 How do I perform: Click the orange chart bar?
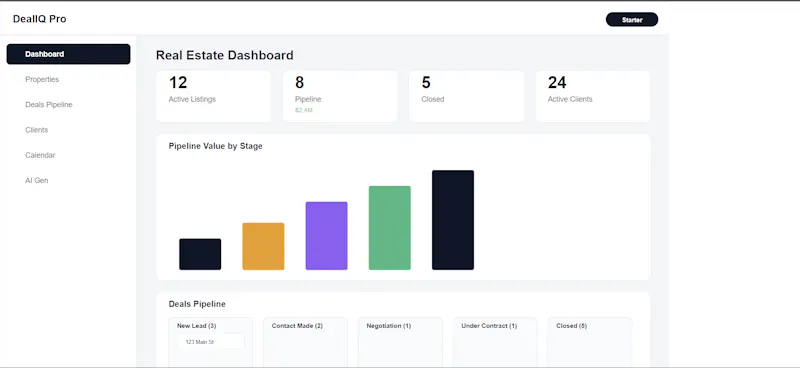click(263, 247)
